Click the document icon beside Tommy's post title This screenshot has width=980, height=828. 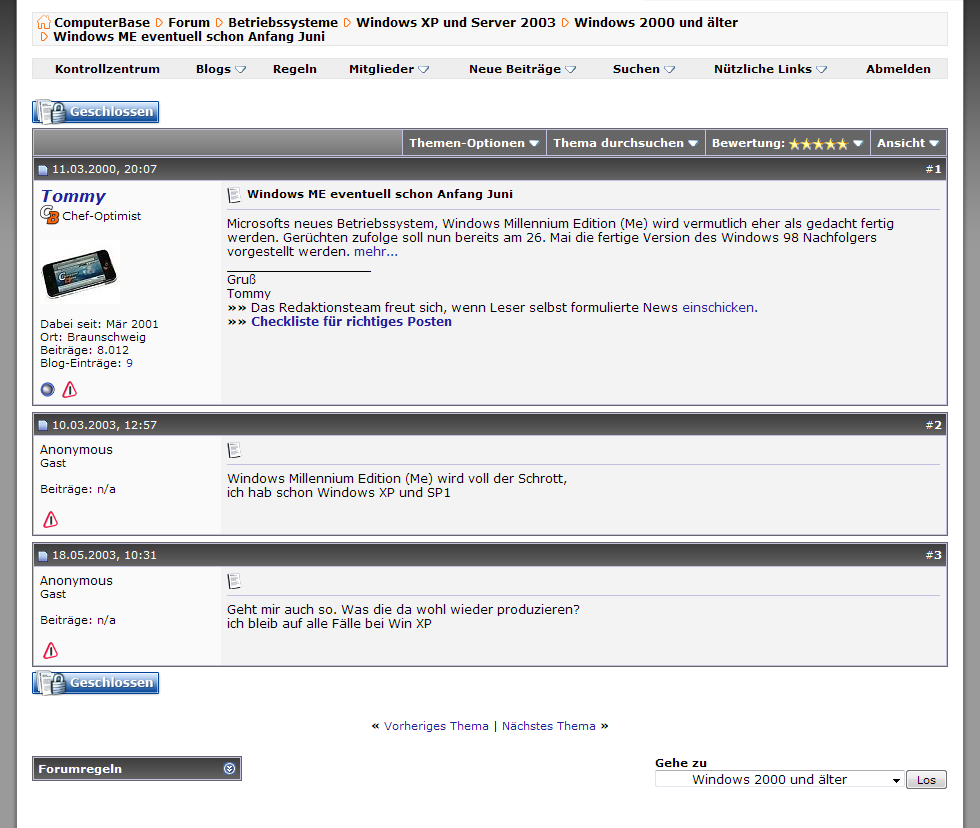pyautogui.click(x=234, y=195)
